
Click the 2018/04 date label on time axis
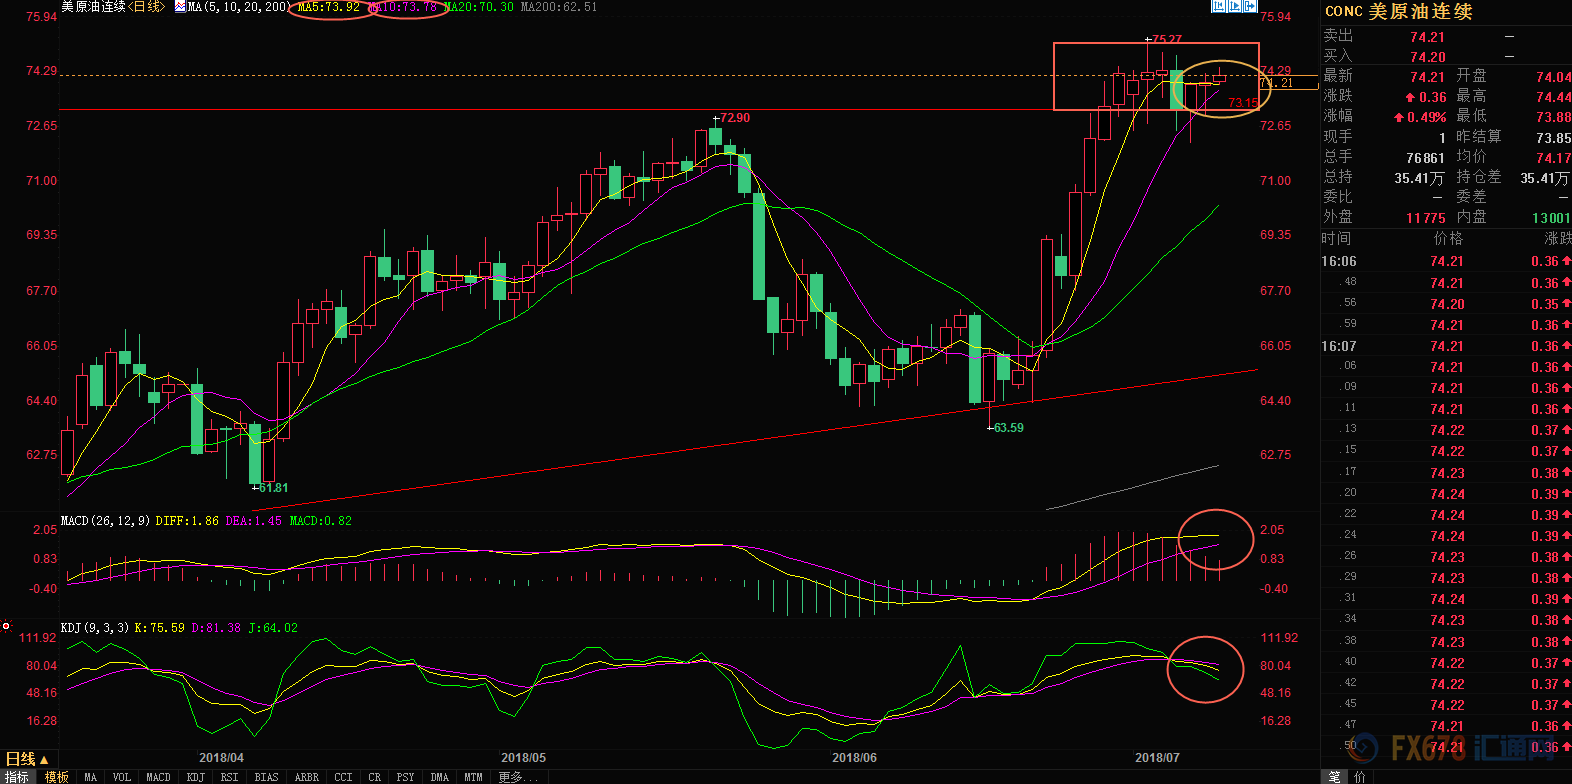pyautogui.click(x=221, y=758)
